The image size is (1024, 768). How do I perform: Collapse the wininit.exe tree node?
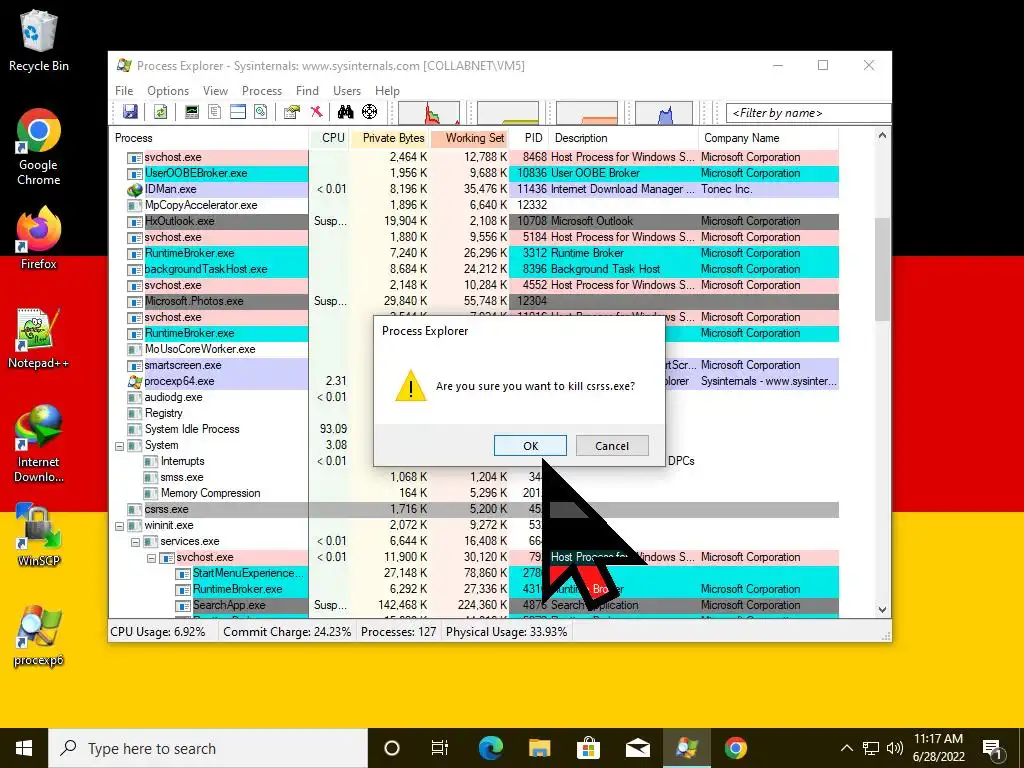(120, 526)
